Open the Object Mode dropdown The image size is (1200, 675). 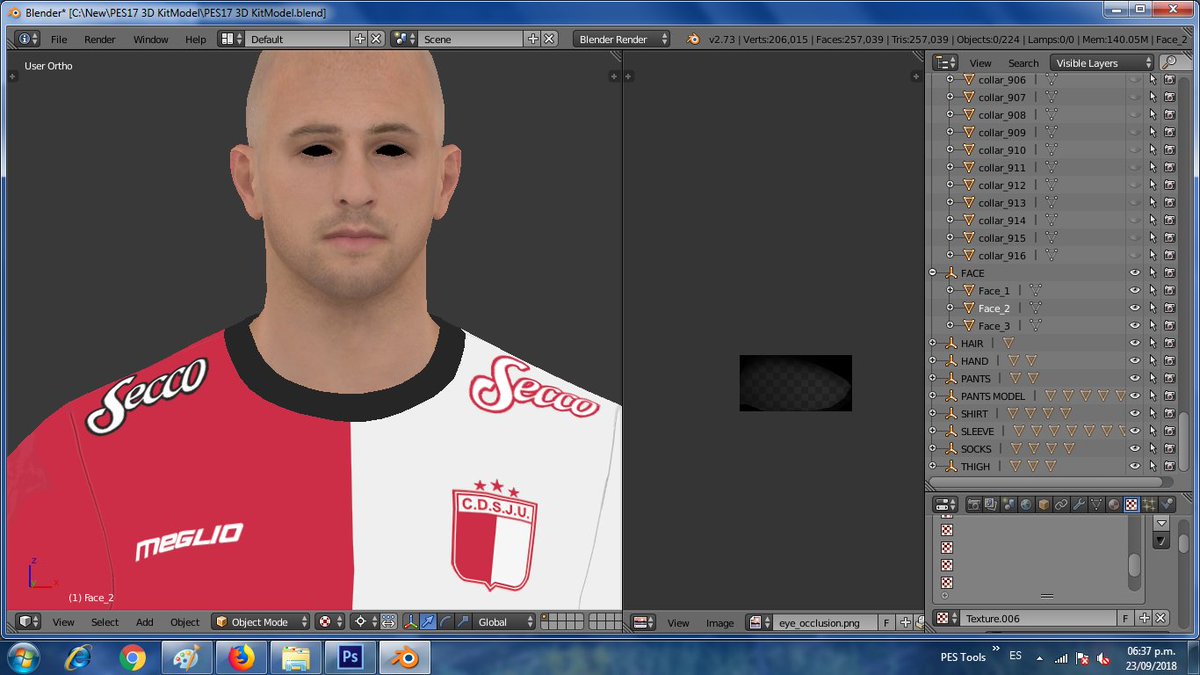(x=260, y=622)
